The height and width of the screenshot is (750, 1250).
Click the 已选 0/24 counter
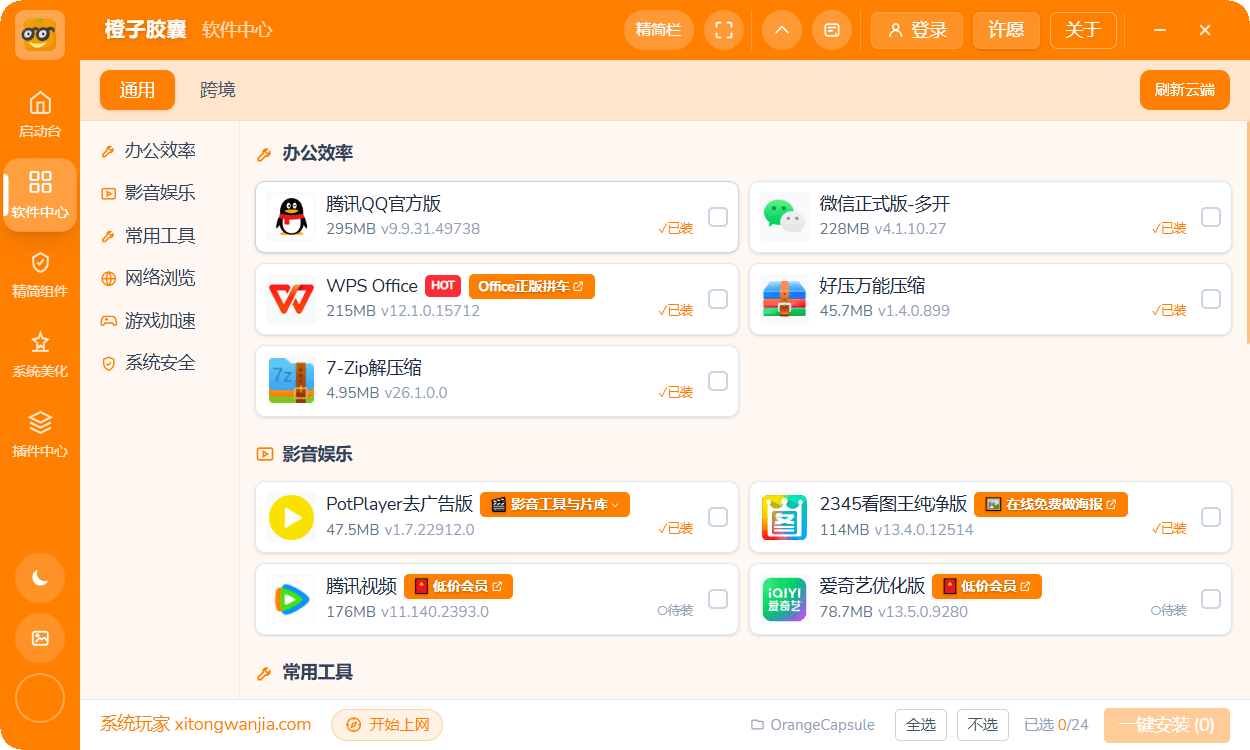[1057, 725]
